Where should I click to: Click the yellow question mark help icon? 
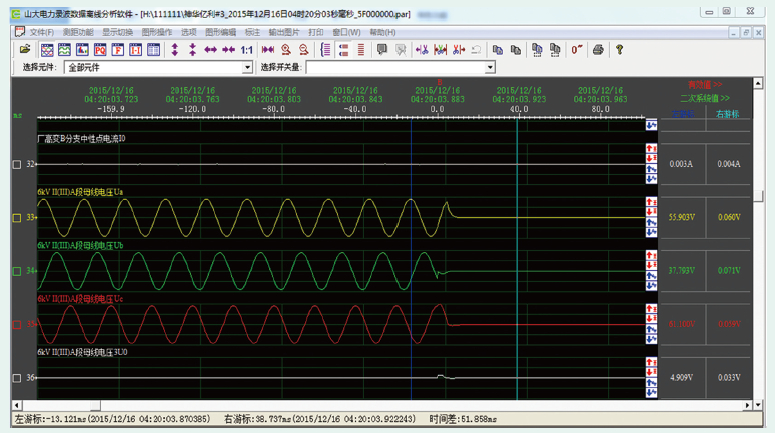[619, 49]
